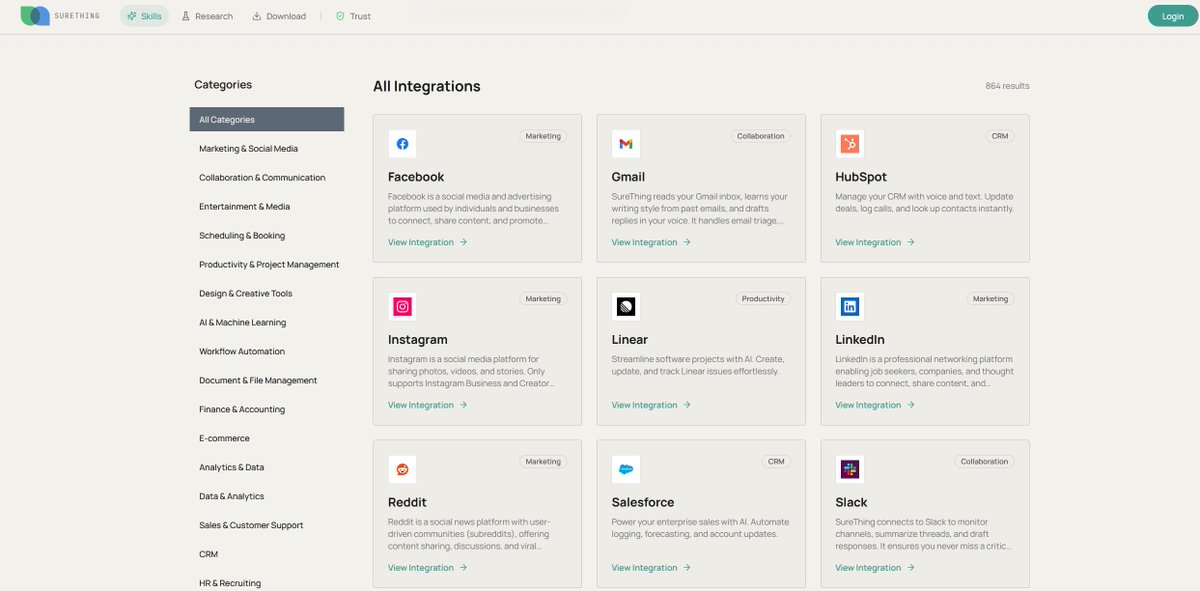The width and height of the screenshot is (1200, 591).
Task: Click the Reddit card title
Action: click(x=408, y=502)
